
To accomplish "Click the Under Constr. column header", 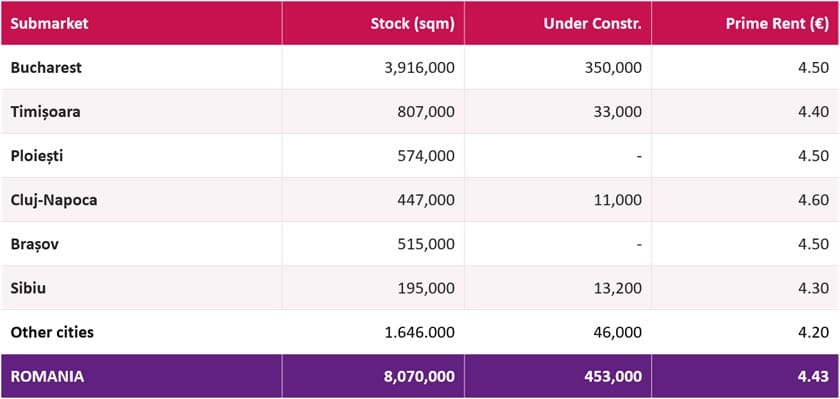I will 592,24.
